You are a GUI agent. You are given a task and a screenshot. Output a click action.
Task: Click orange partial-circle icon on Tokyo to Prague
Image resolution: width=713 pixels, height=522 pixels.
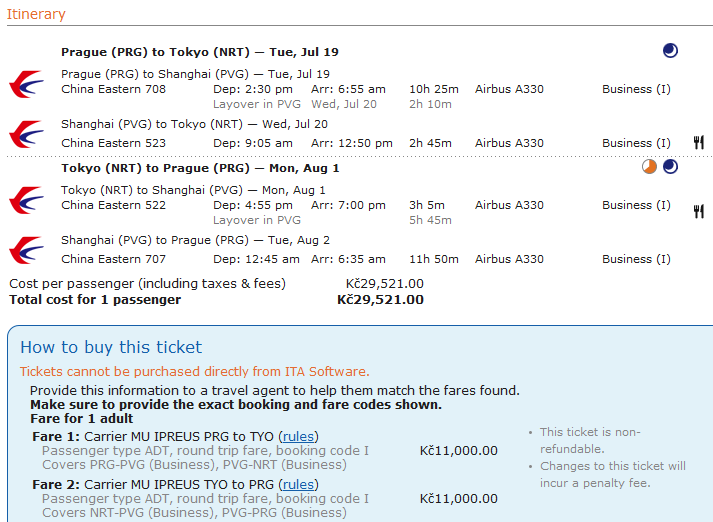pos(649,167)
